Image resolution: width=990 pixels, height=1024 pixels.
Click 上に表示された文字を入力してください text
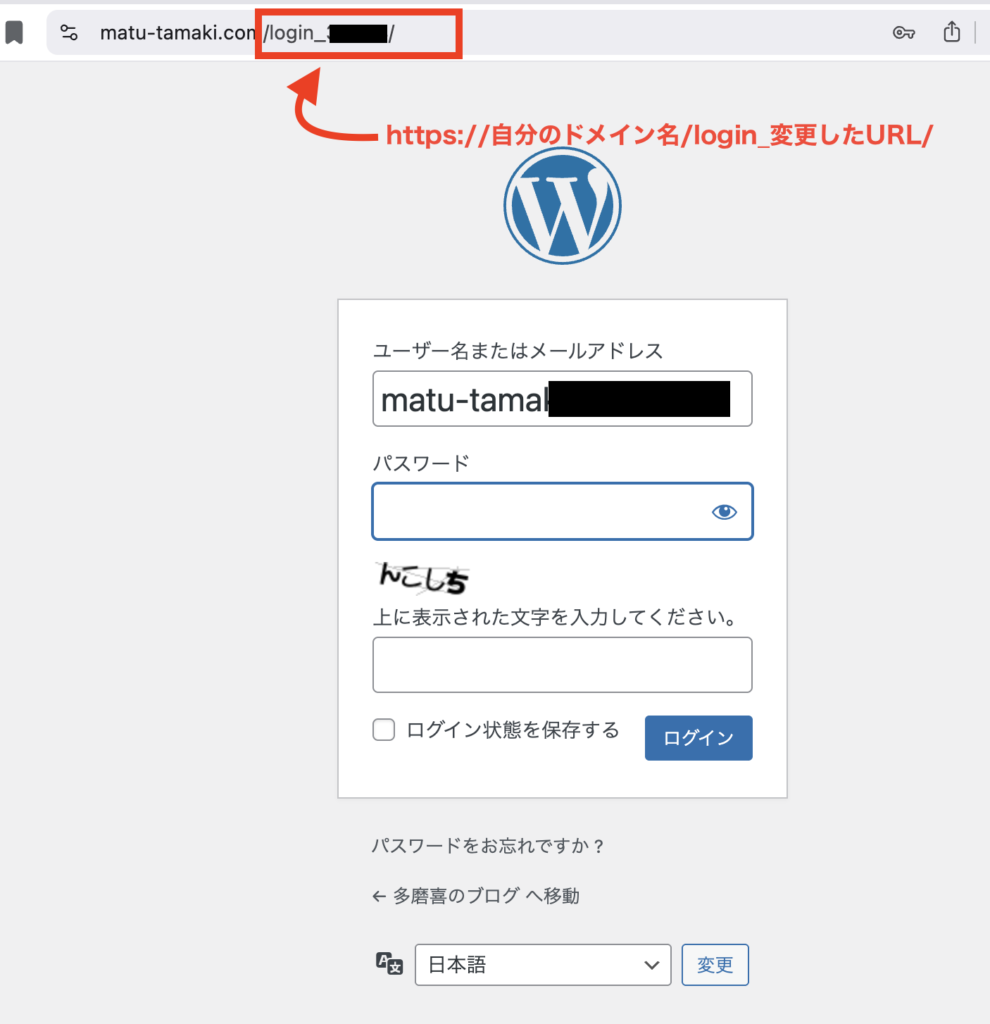click(x=555, y=616)
